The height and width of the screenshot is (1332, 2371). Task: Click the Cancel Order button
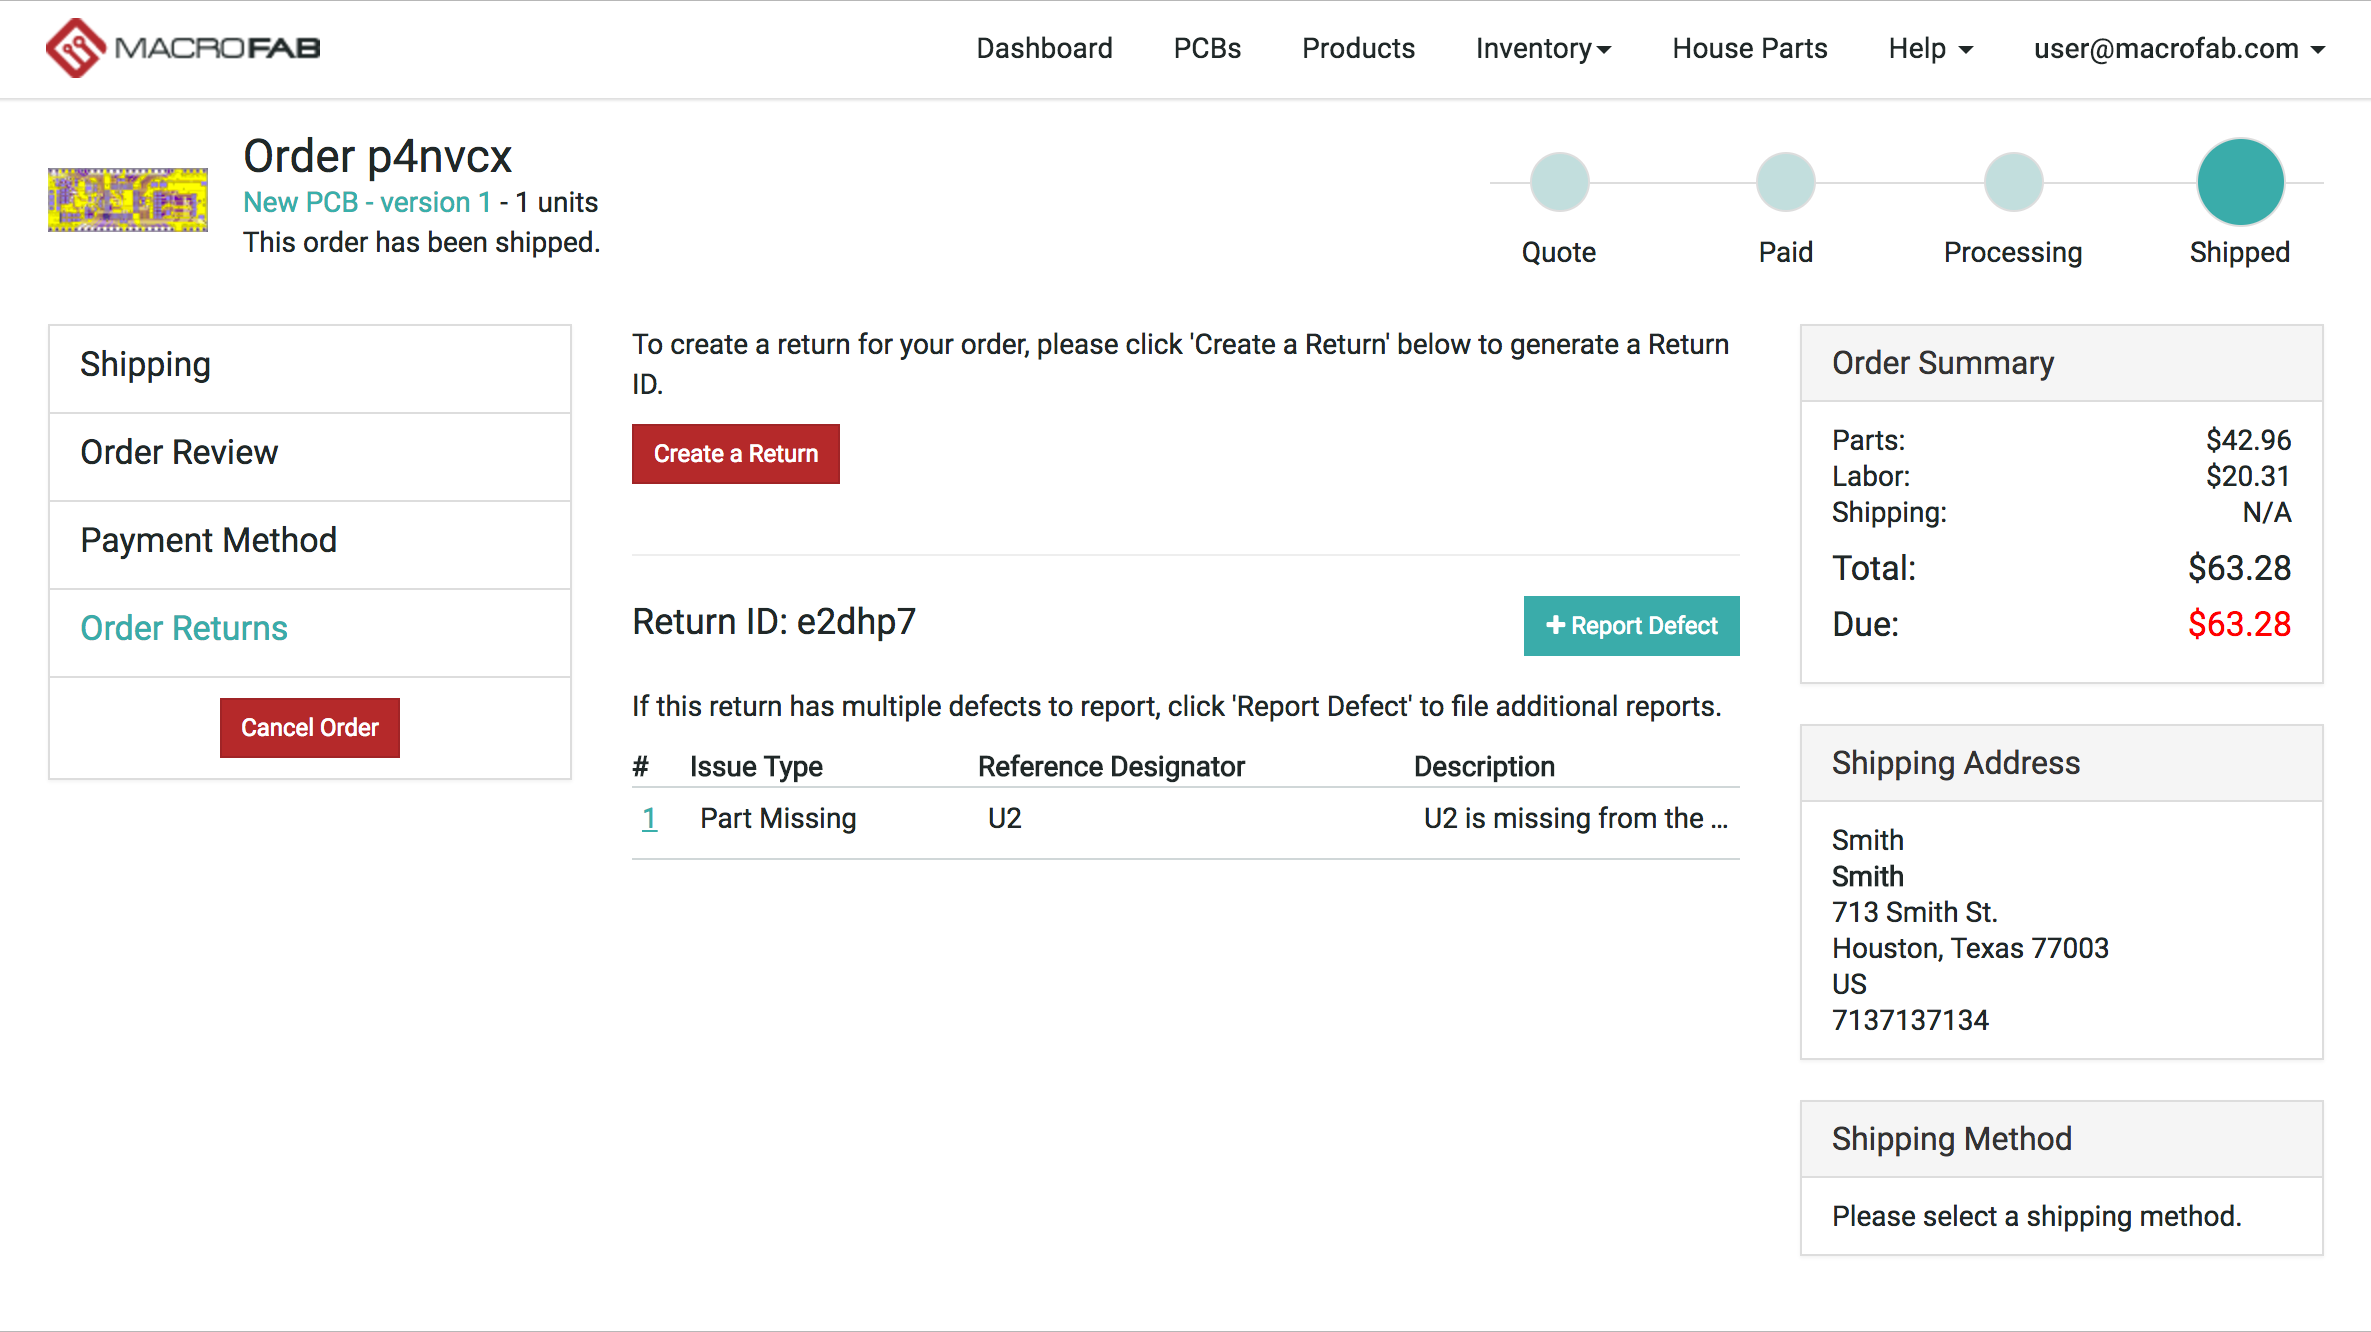coord(309,728)
